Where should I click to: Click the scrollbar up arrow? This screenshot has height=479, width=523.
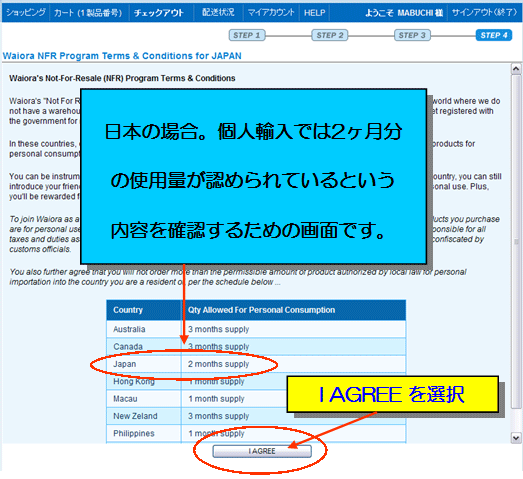click(x=516, y=69)
